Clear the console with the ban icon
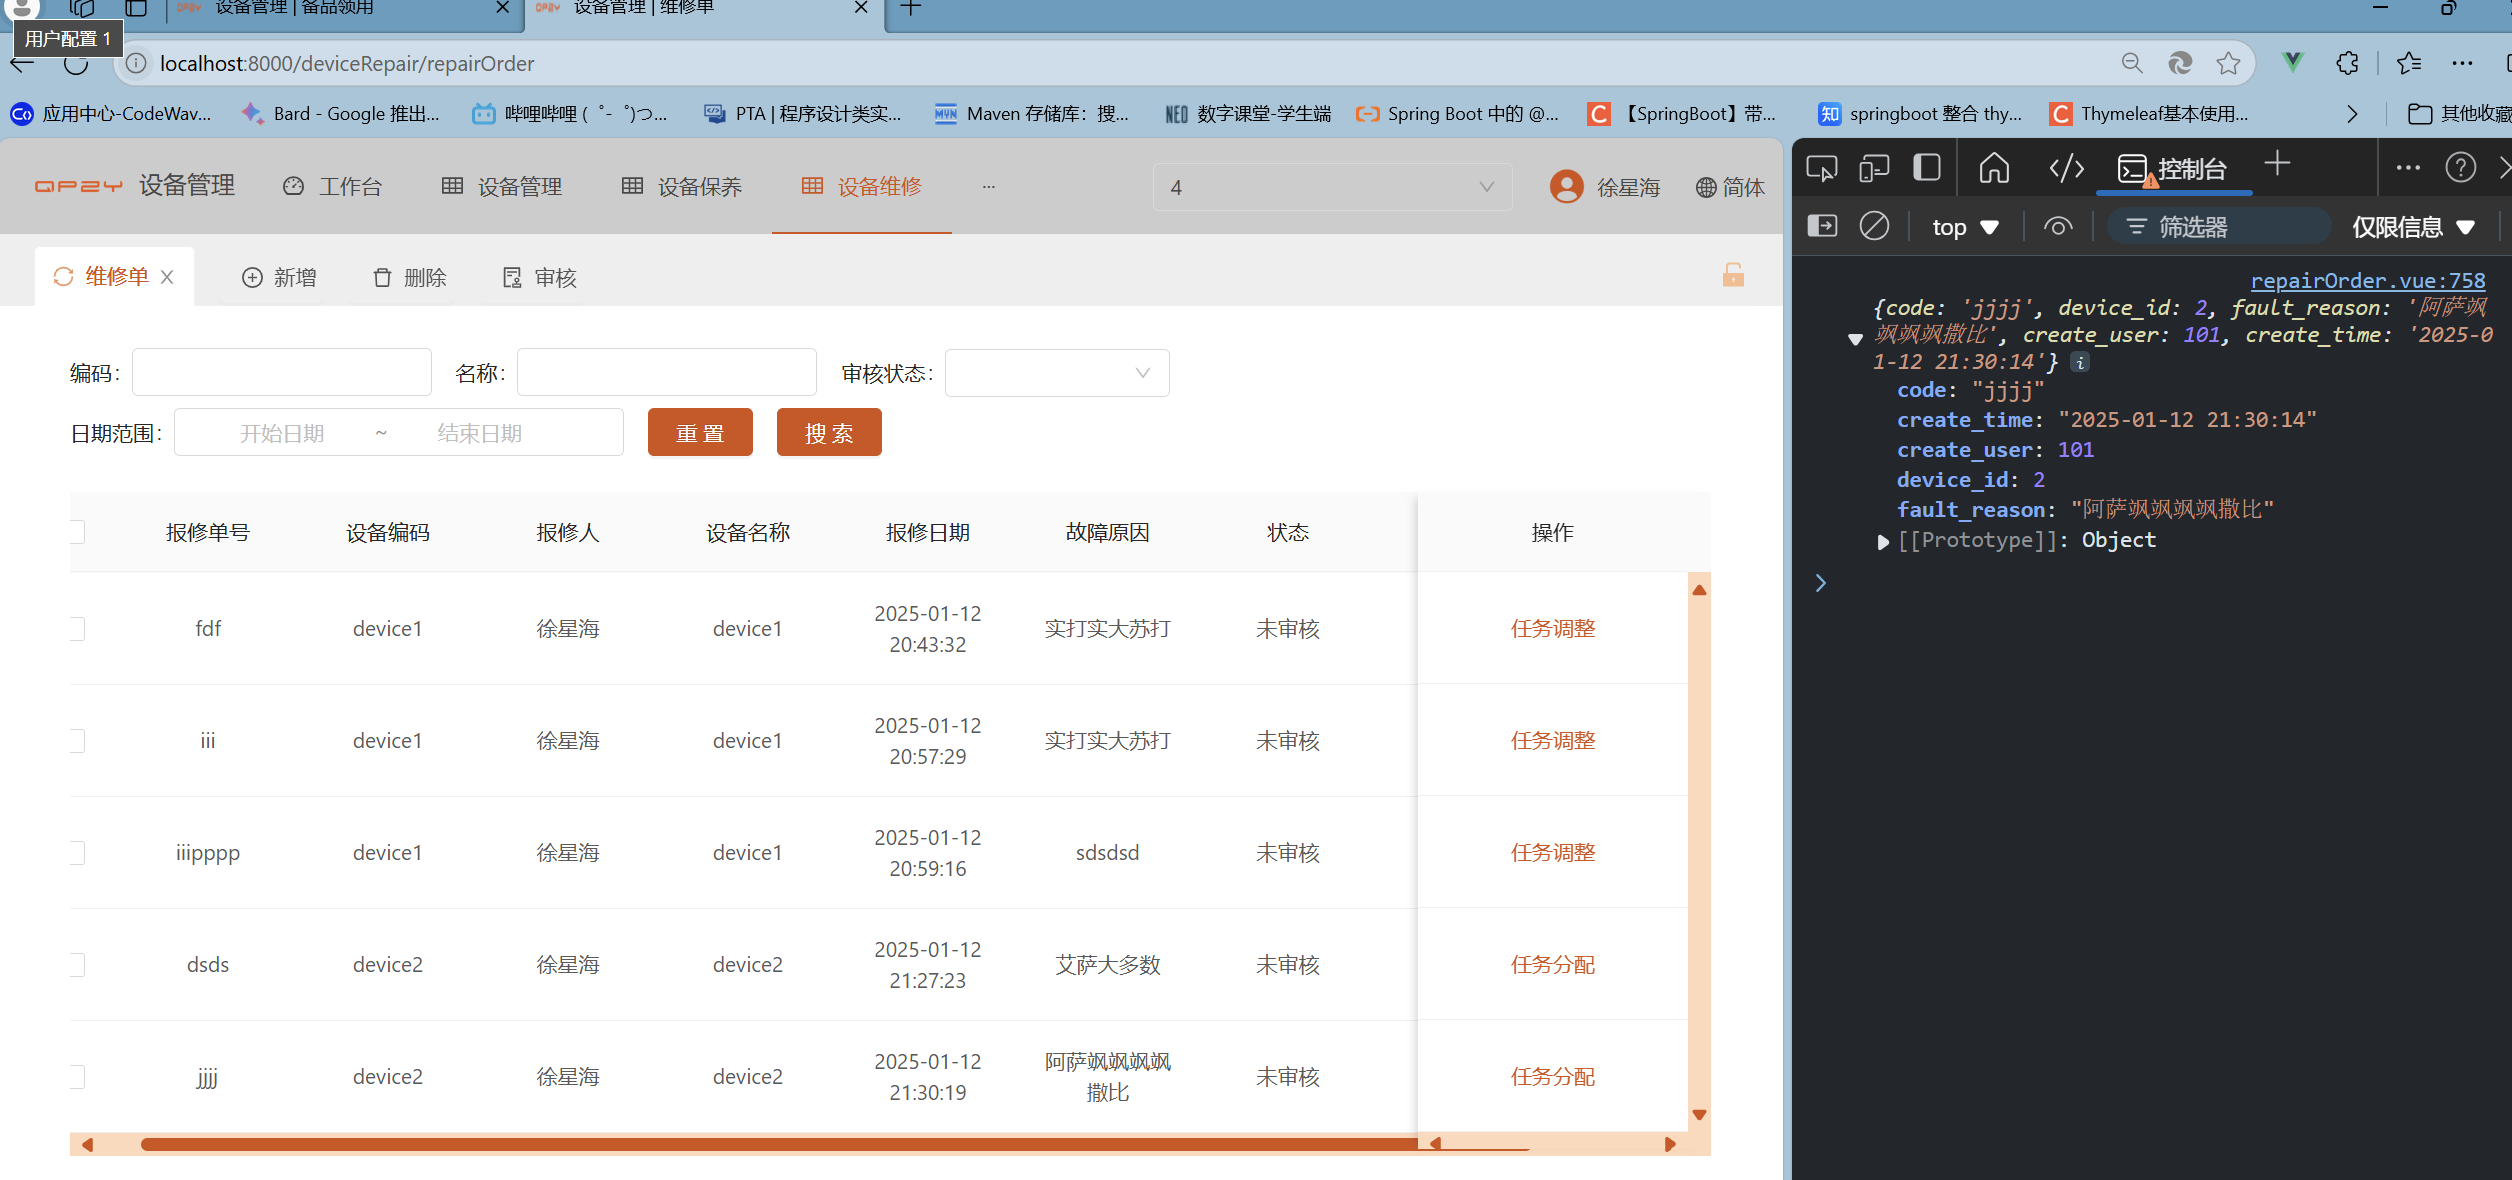Screen dimensions: 2512x1180 coord(1874,227)
